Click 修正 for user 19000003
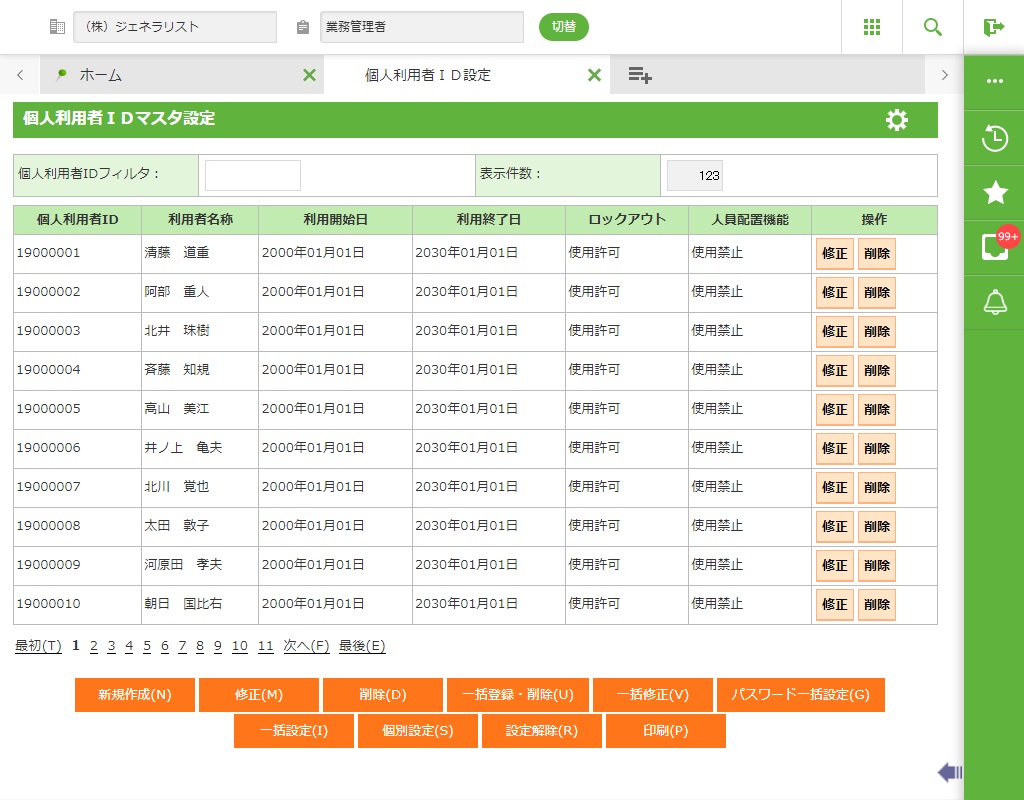This screenshot has height=800, width=1024. [834, 331]
